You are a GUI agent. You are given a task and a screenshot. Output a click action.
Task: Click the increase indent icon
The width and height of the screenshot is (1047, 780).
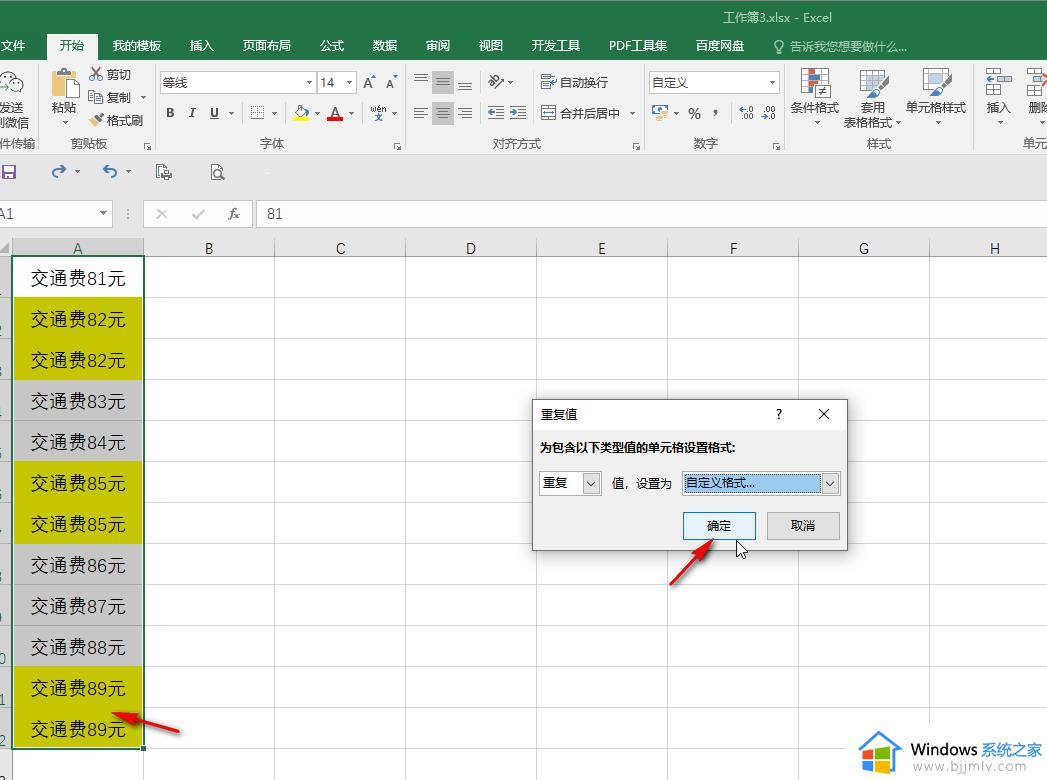coord(518,113)
